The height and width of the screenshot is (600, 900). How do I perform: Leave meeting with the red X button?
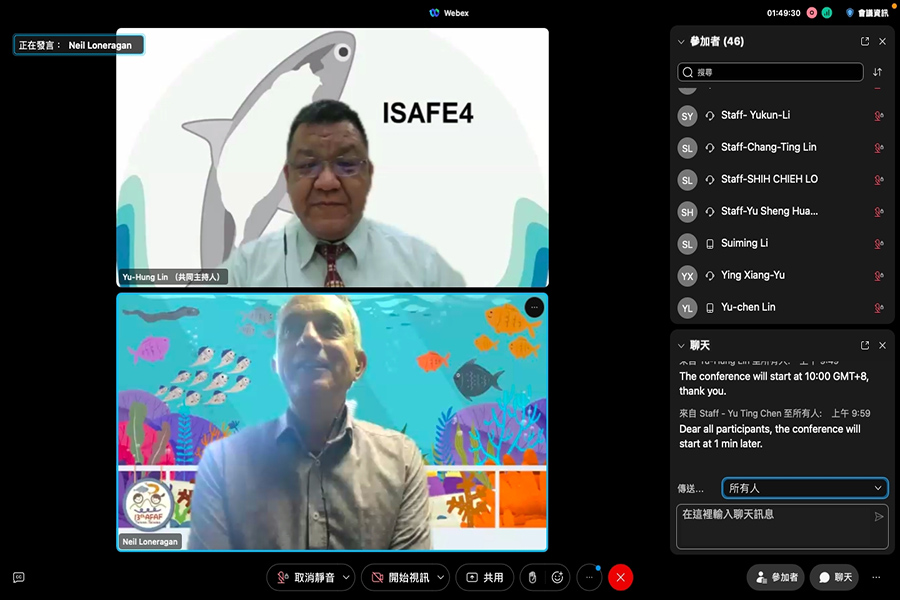point(620,578)
